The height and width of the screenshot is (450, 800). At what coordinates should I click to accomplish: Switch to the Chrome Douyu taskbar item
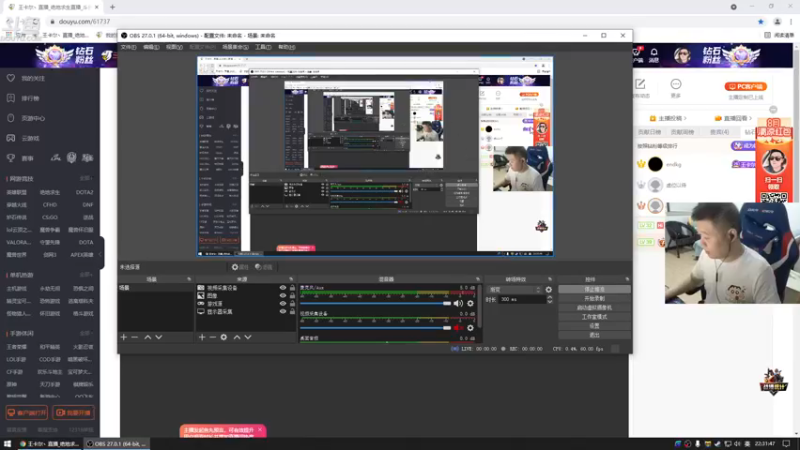click(49, 444)
